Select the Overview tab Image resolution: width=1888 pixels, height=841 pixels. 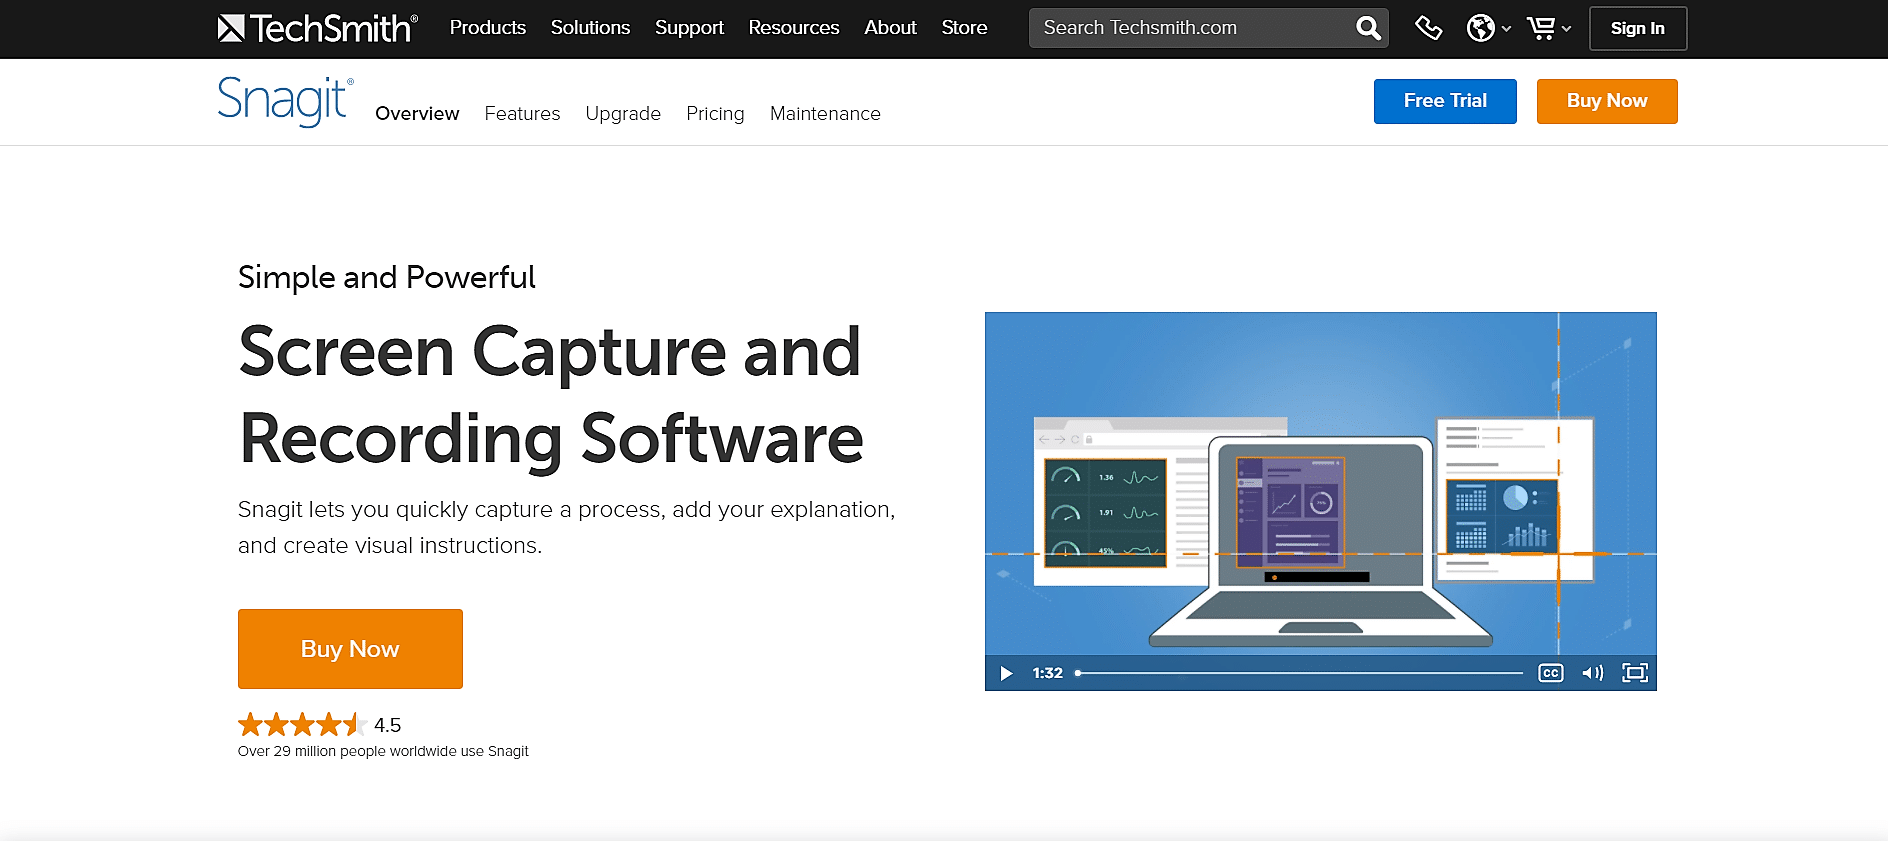point(417,114)
